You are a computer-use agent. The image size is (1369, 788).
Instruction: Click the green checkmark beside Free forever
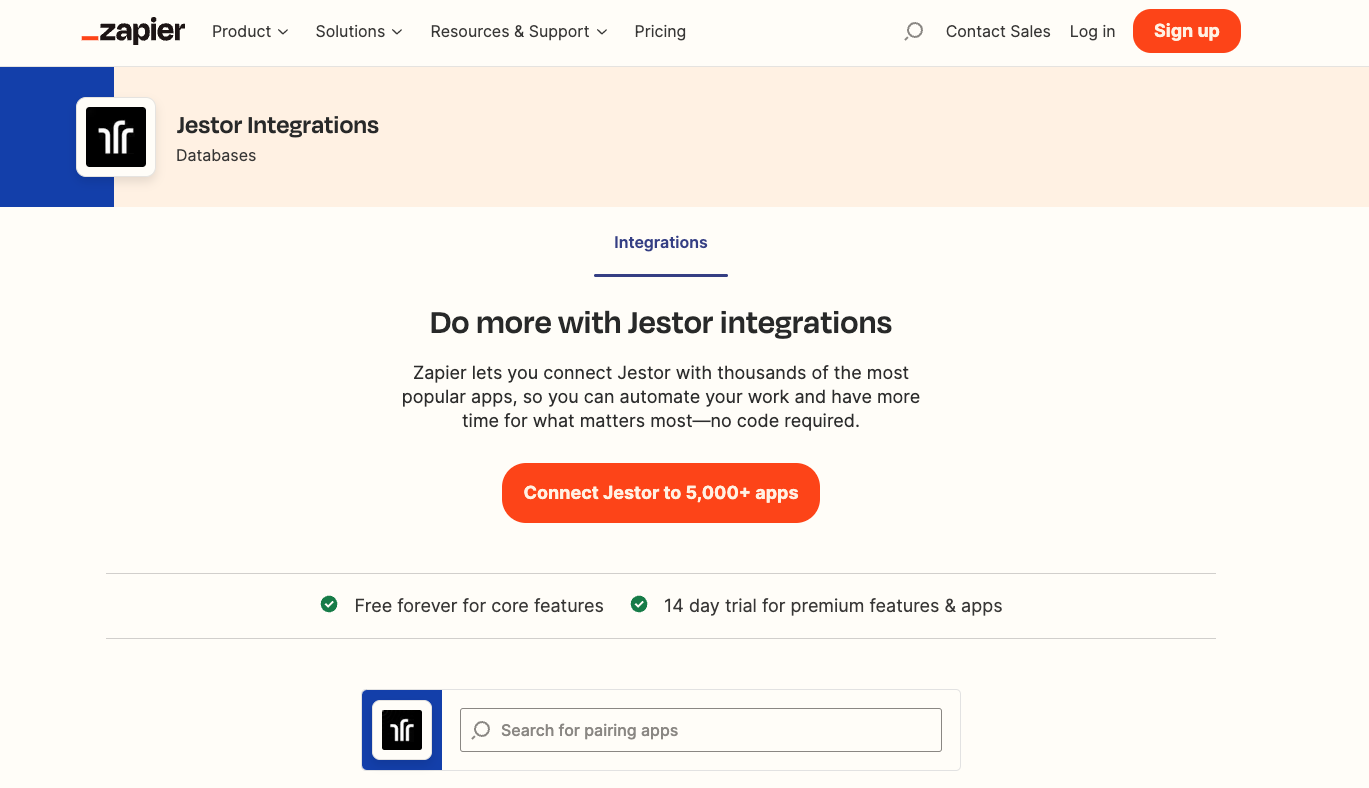pyautogui.click(x=329, y=604)
